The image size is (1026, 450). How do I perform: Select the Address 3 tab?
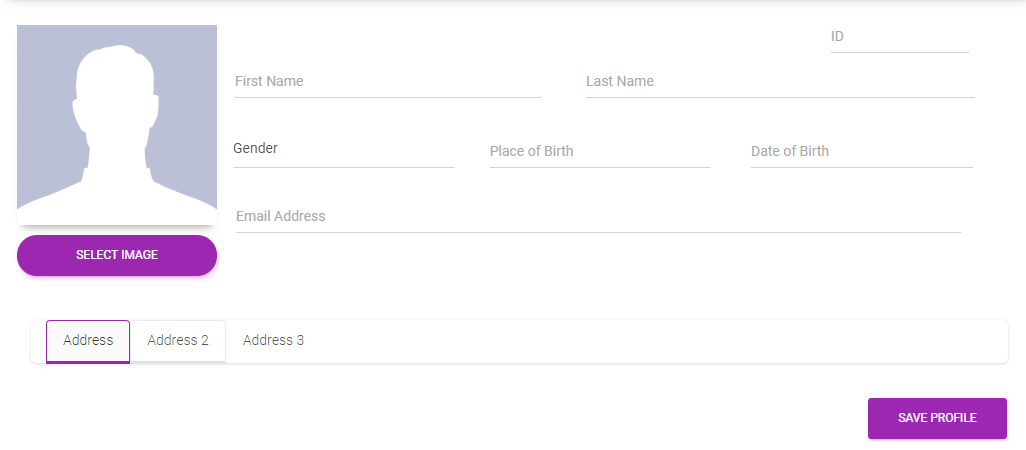point(273,341)
